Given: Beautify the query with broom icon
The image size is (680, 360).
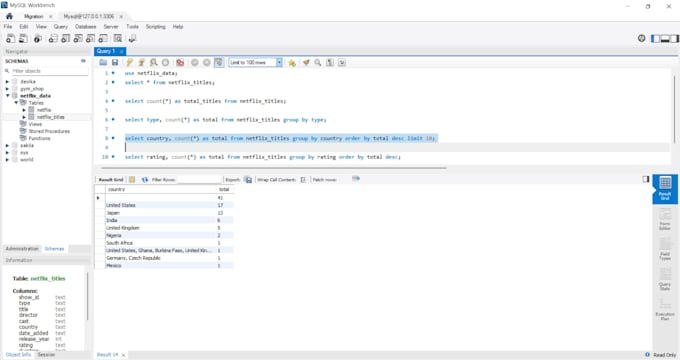Looking at the screenshot, I should pos(306,62).
